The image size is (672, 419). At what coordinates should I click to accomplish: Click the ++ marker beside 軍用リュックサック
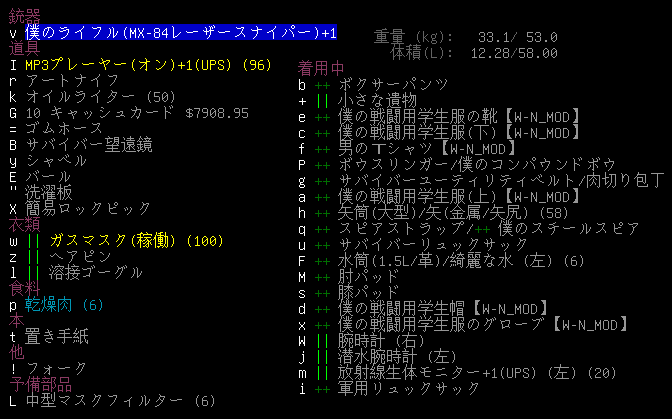coord(322,389)
